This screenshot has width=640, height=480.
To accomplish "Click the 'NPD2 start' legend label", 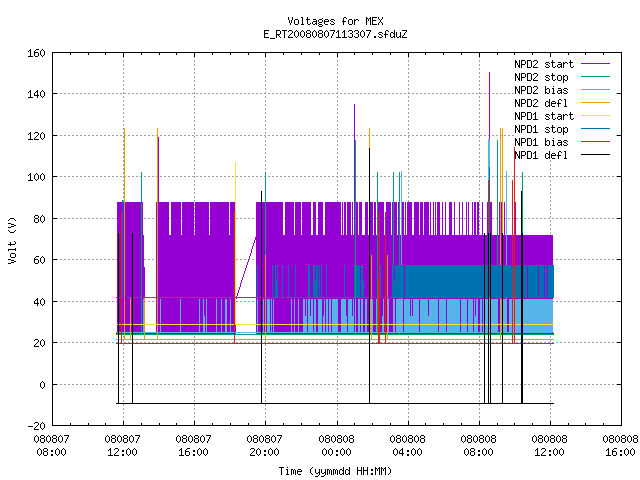I will [x=544, y=64].
